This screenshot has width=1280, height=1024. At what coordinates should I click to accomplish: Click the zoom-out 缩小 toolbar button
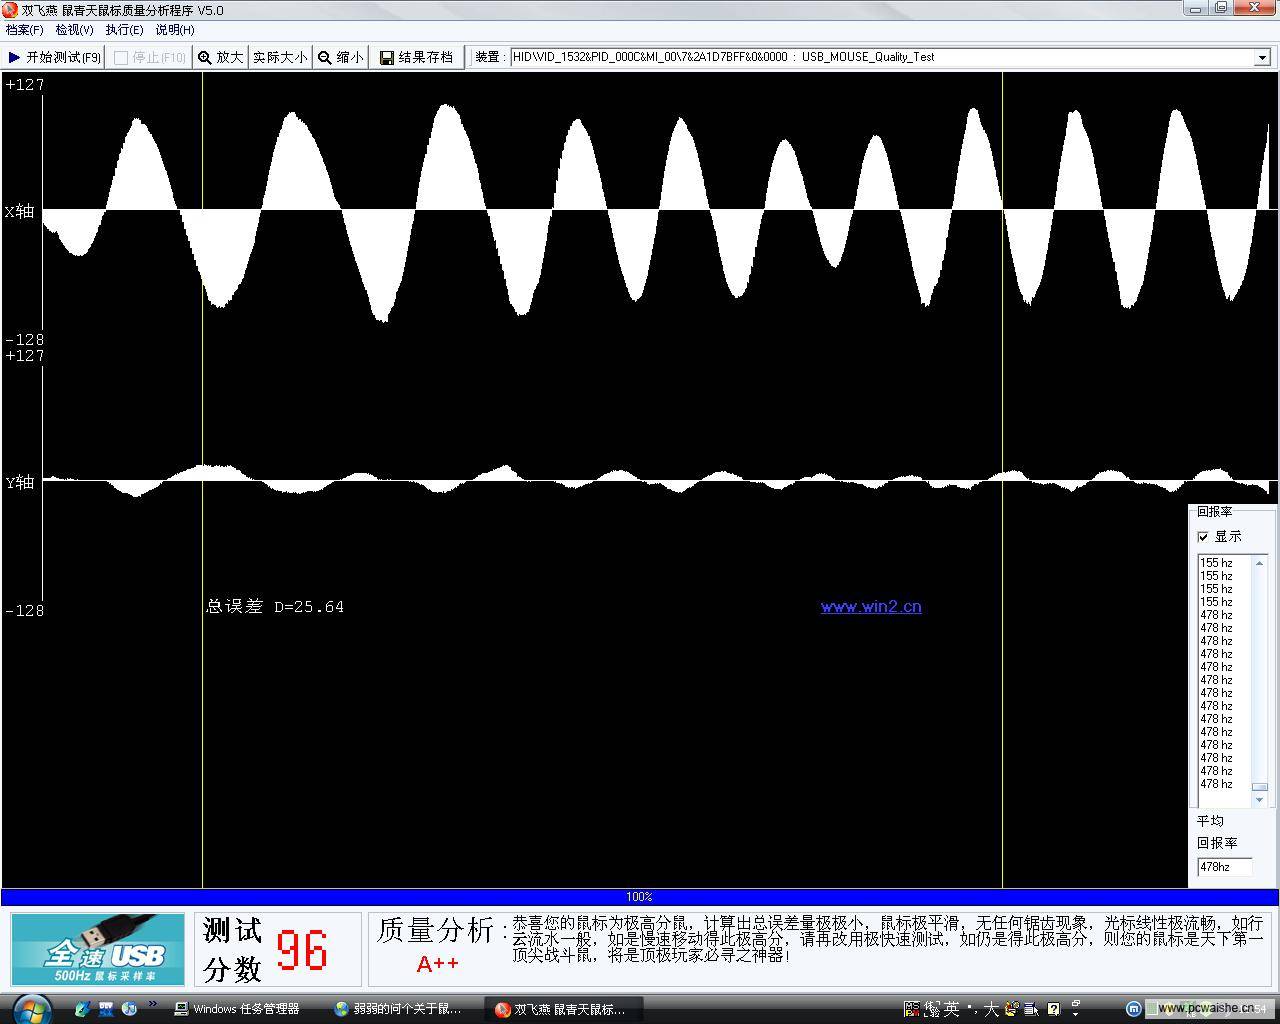341,57
